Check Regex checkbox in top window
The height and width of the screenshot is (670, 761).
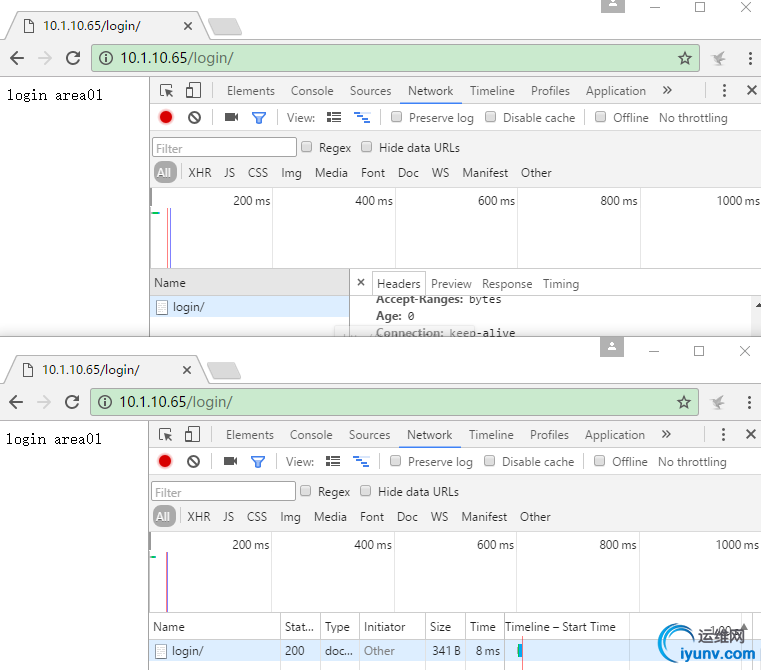[306, 147]
